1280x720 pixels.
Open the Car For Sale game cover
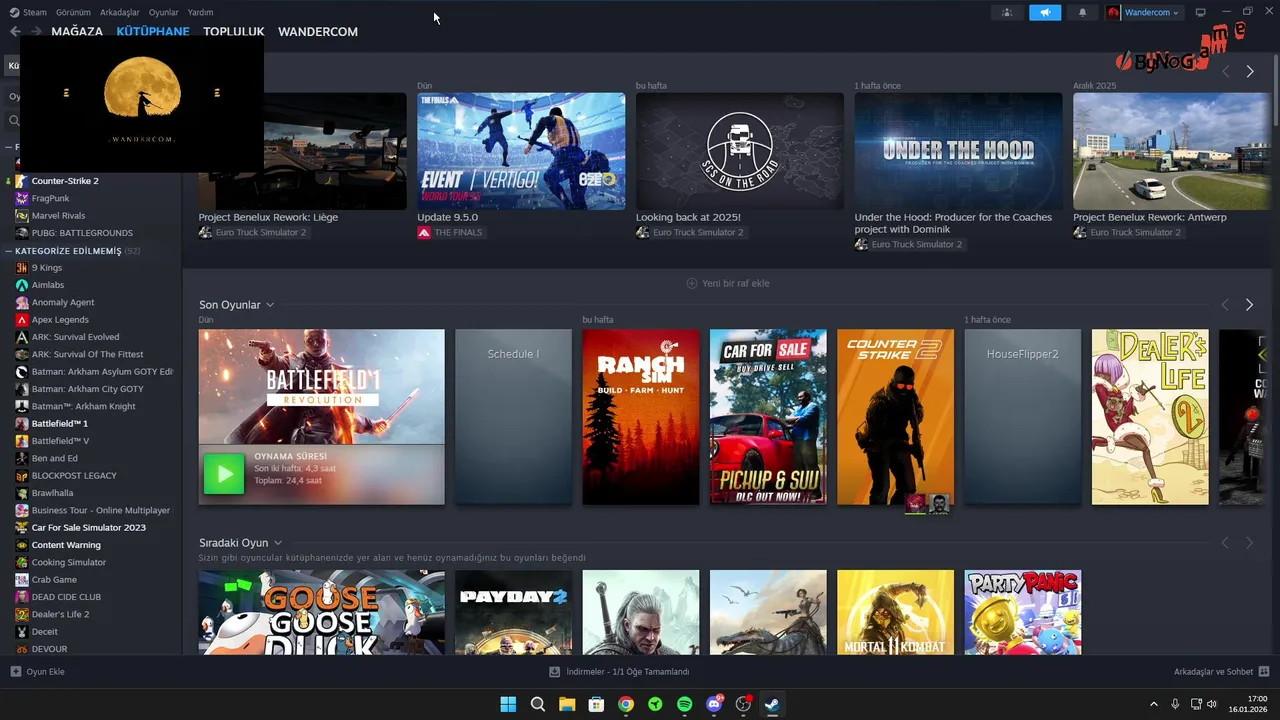(x=768, y=417)
